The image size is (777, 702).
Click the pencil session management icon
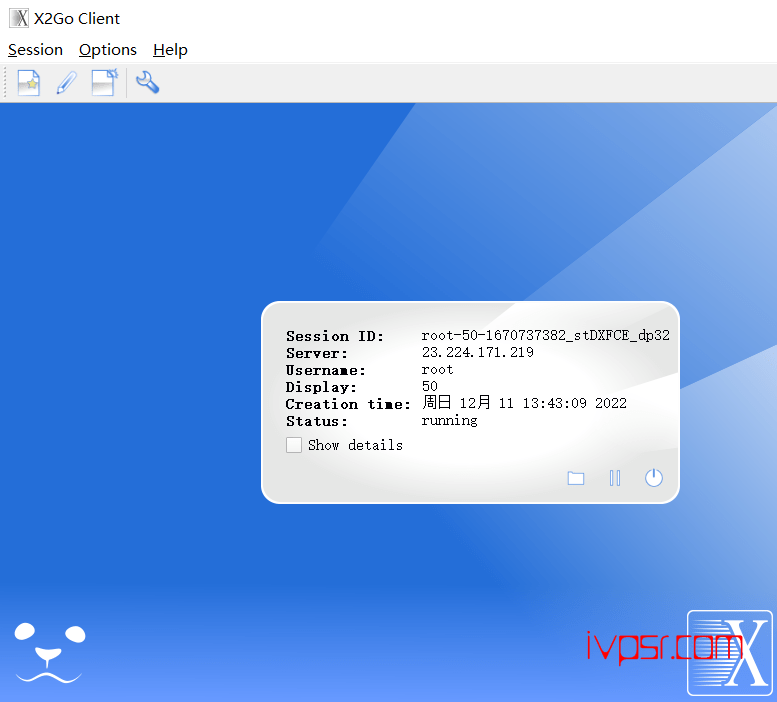pos(66,82)
